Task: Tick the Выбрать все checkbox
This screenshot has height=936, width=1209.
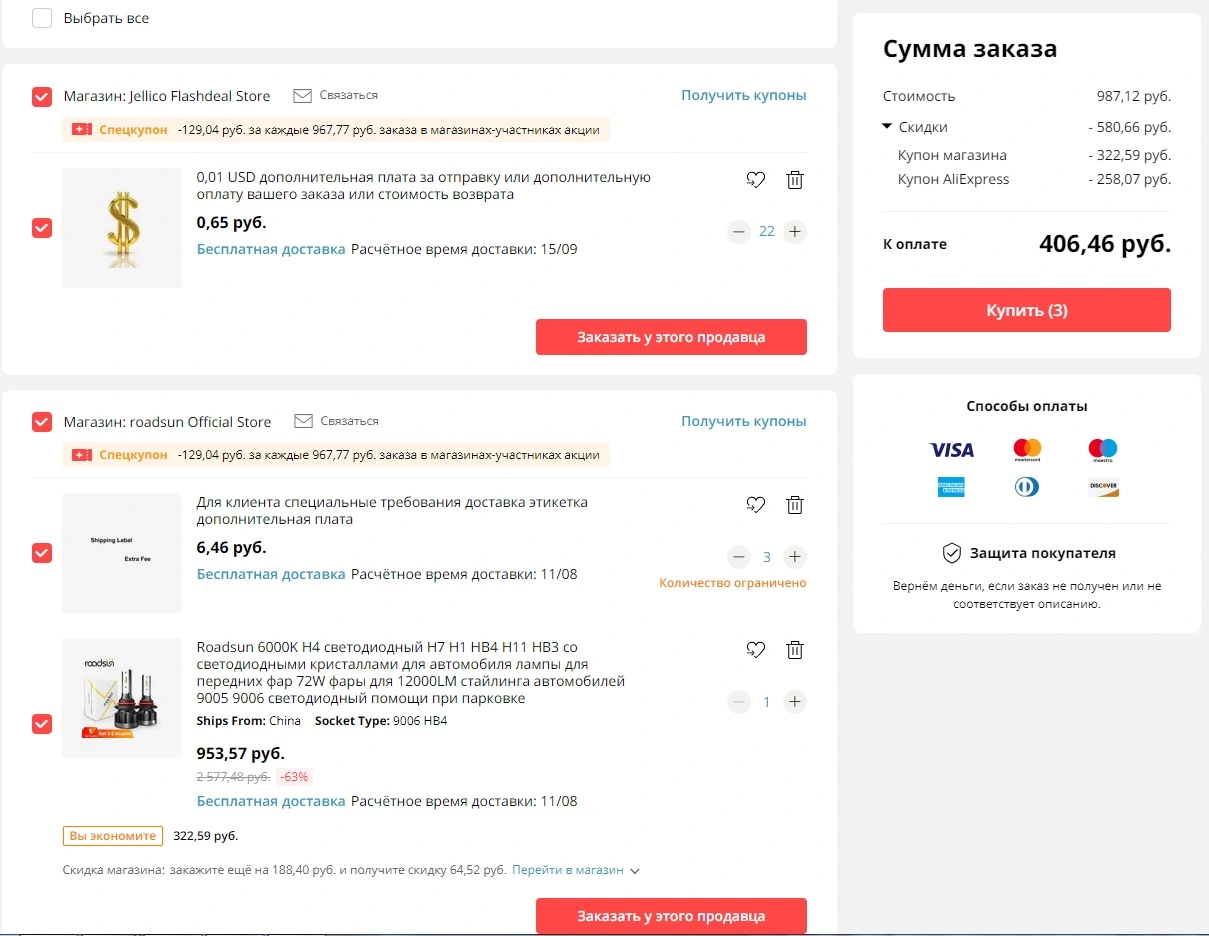Action: click(42, 18)
